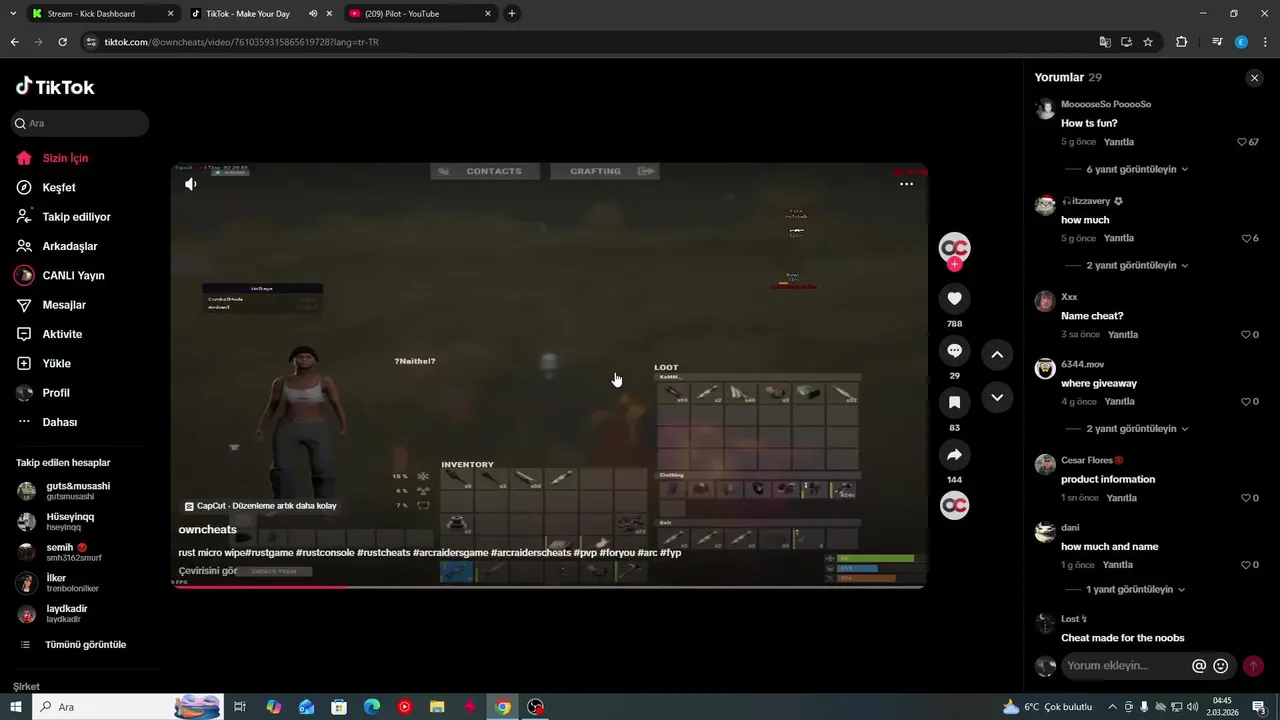The image size is (1280, 720).
Task: Bookmark the video to favorites
Action: coord(954,402)
